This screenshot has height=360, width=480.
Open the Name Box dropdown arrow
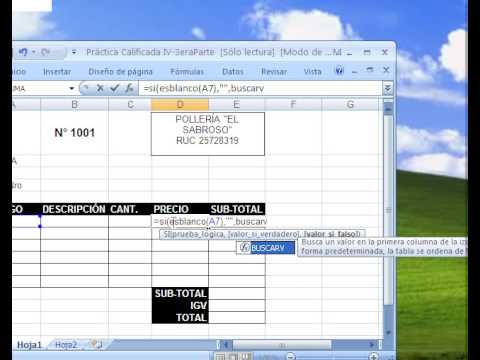pos(72,89)
